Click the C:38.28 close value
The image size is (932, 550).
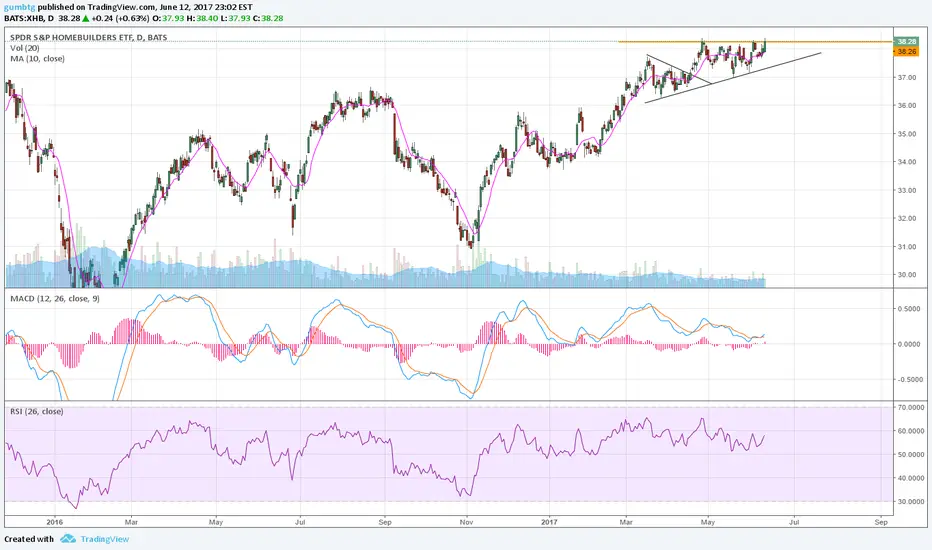pyautogui.click(x=268, y=18)
